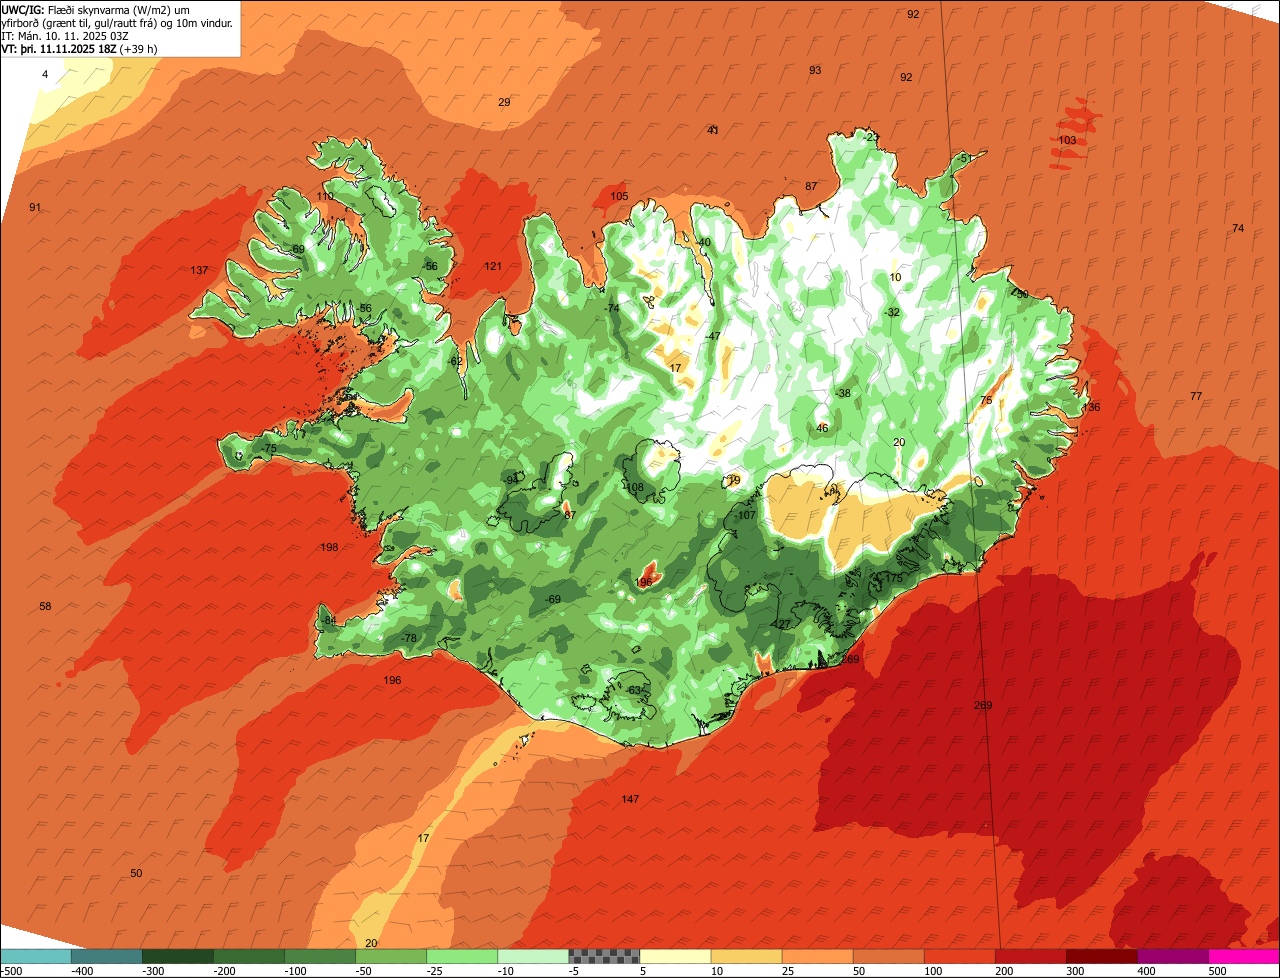The image size is (1280, 978).
Task: Click the '500' legend label
Action: tap(1216, 971)
